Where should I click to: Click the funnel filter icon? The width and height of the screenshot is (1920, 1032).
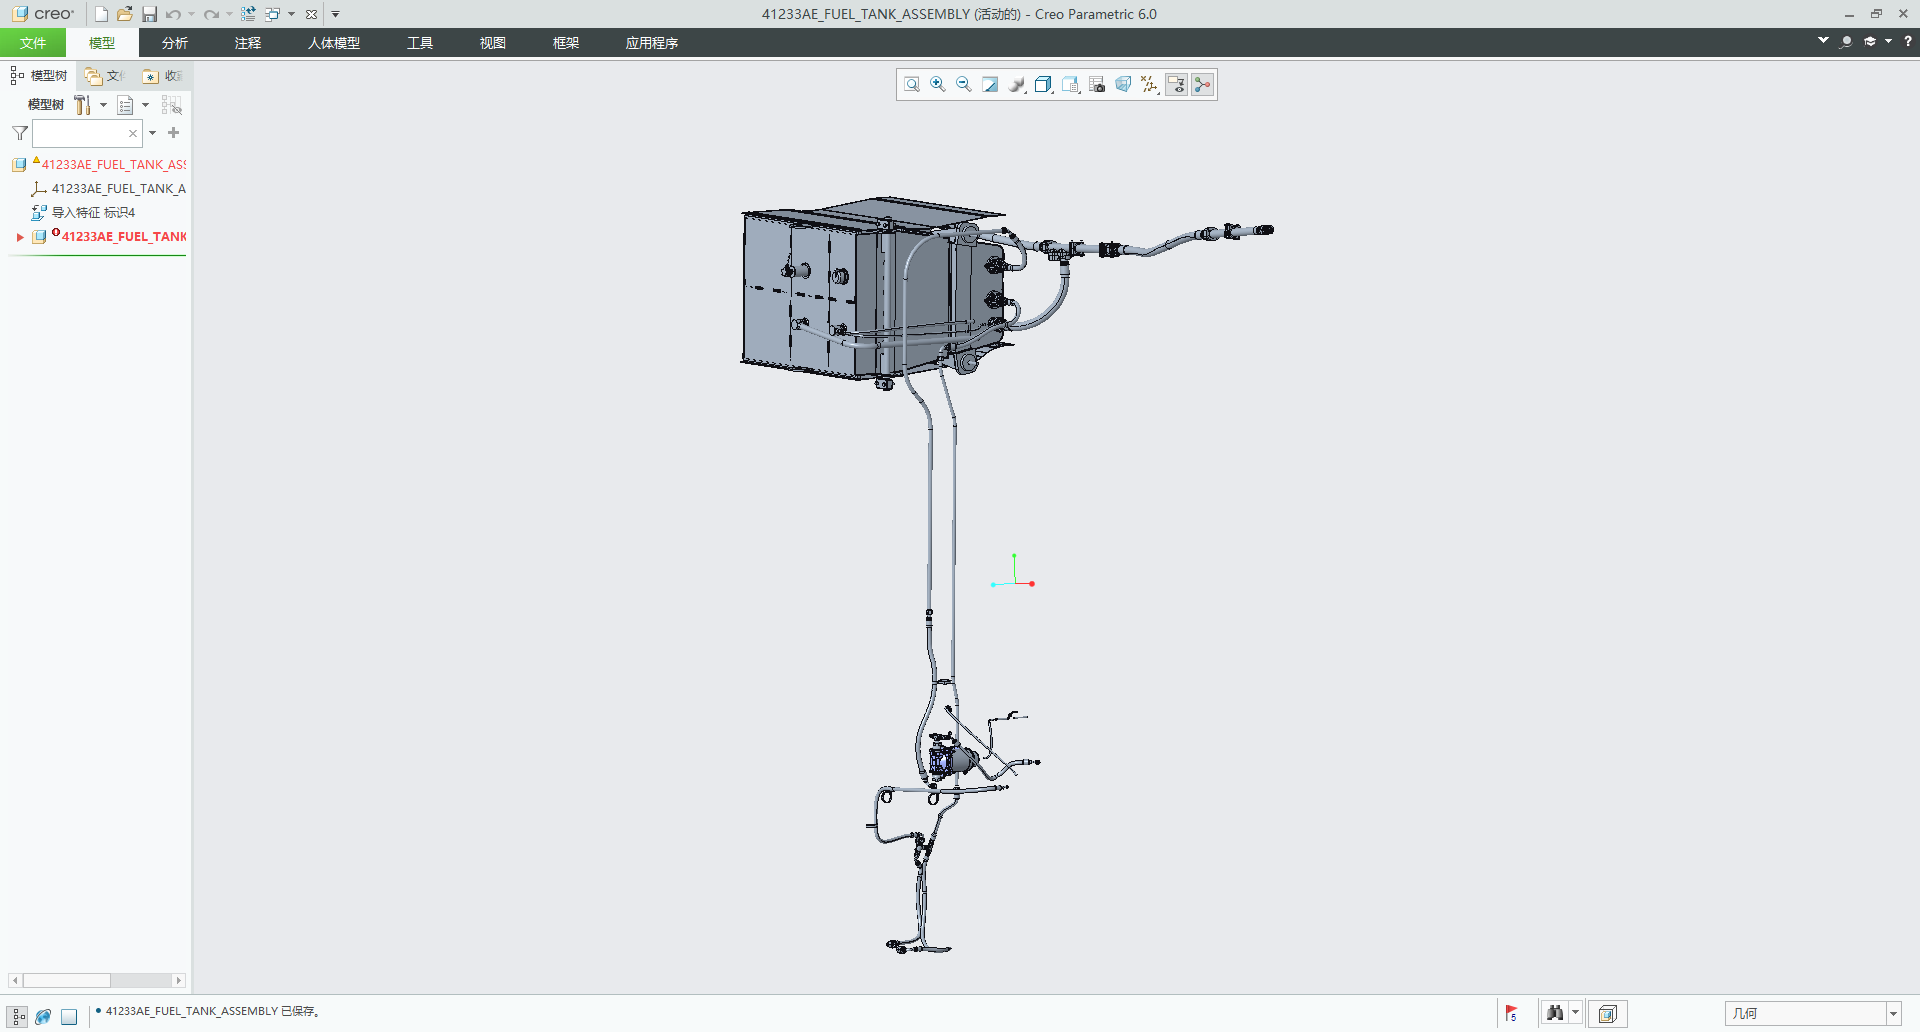[19, 133]
